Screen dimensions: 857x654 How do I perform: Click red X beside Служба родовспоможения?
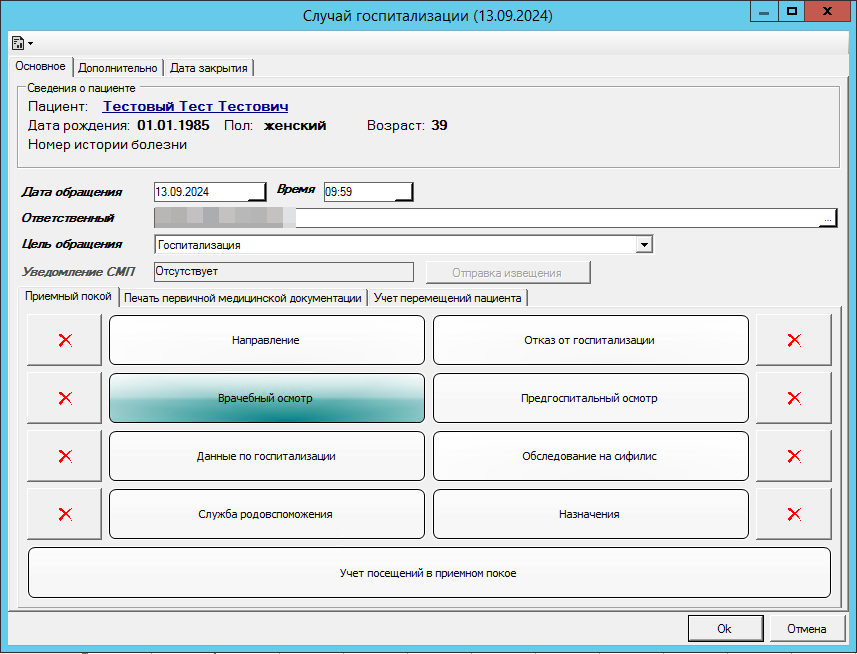coord(65,514)
